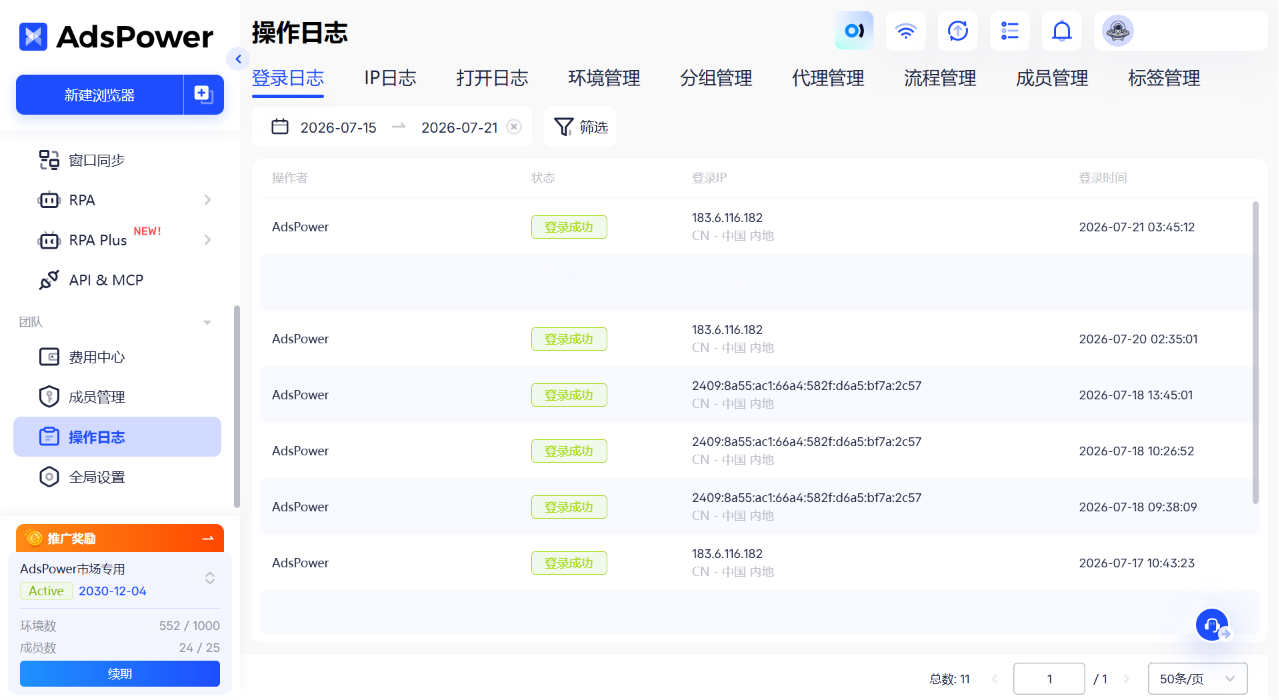Screen dimensions: 1279x700
Task: Click the 新建浏览器 button
Action: coord(99,95)
